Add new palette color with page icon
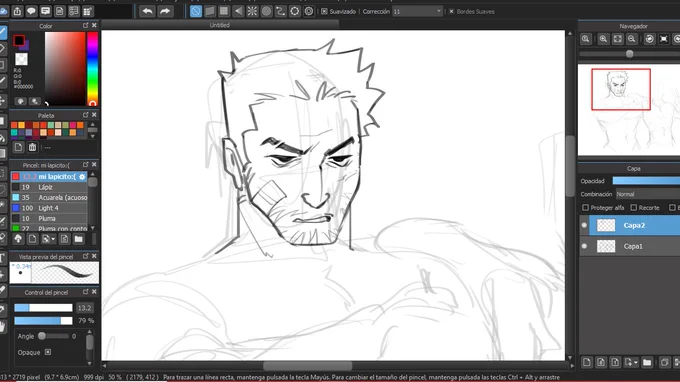Viewport: 680px width, 382px height. [18, 147]
